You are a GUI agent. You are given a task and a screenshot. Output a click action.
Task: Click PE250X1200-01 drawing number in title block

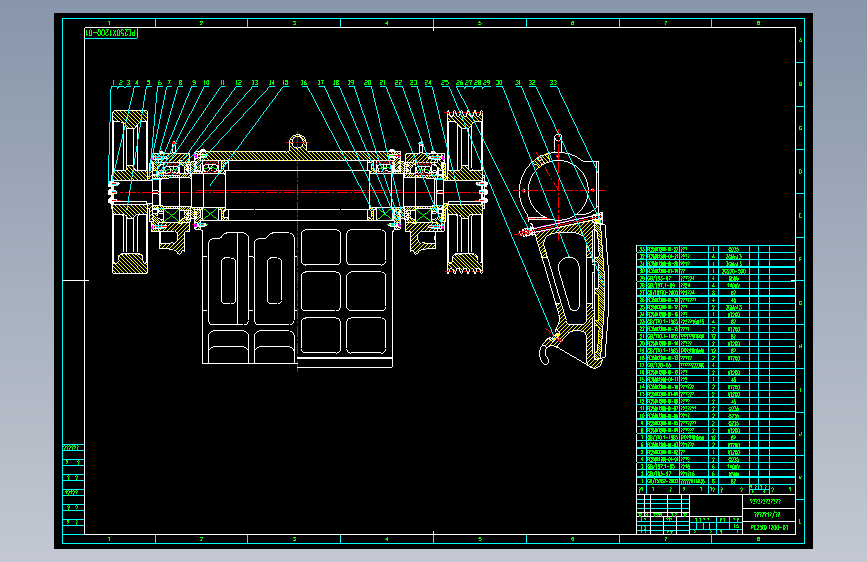coord(769,528)
